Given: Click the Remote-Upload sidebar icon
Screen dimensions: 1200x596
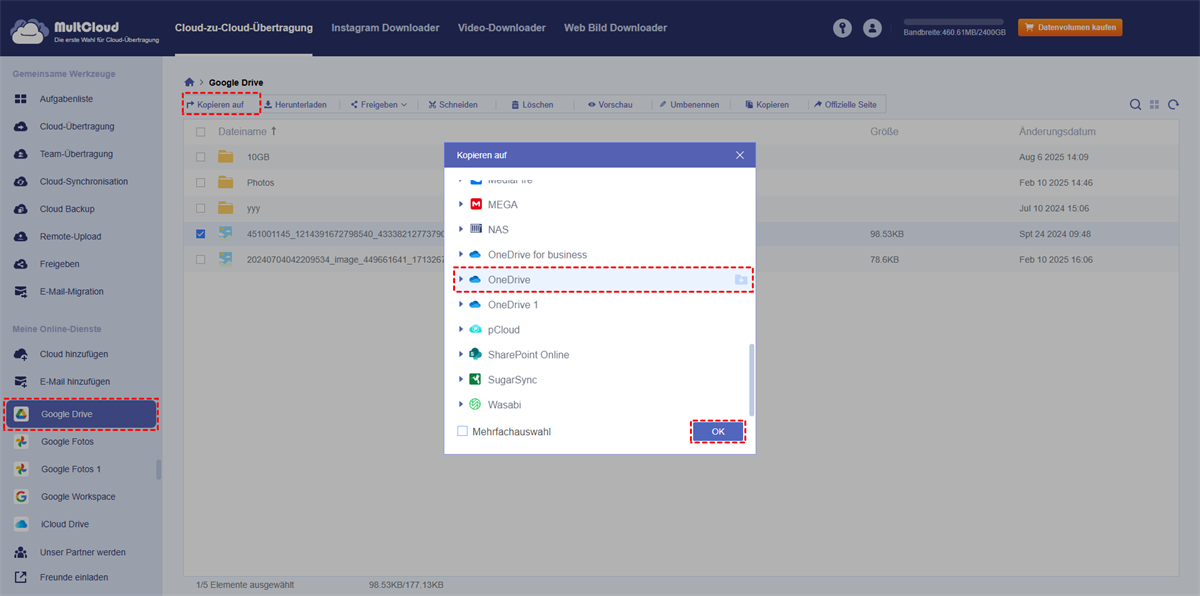Looking at the screenshot, I should point(21,236).
